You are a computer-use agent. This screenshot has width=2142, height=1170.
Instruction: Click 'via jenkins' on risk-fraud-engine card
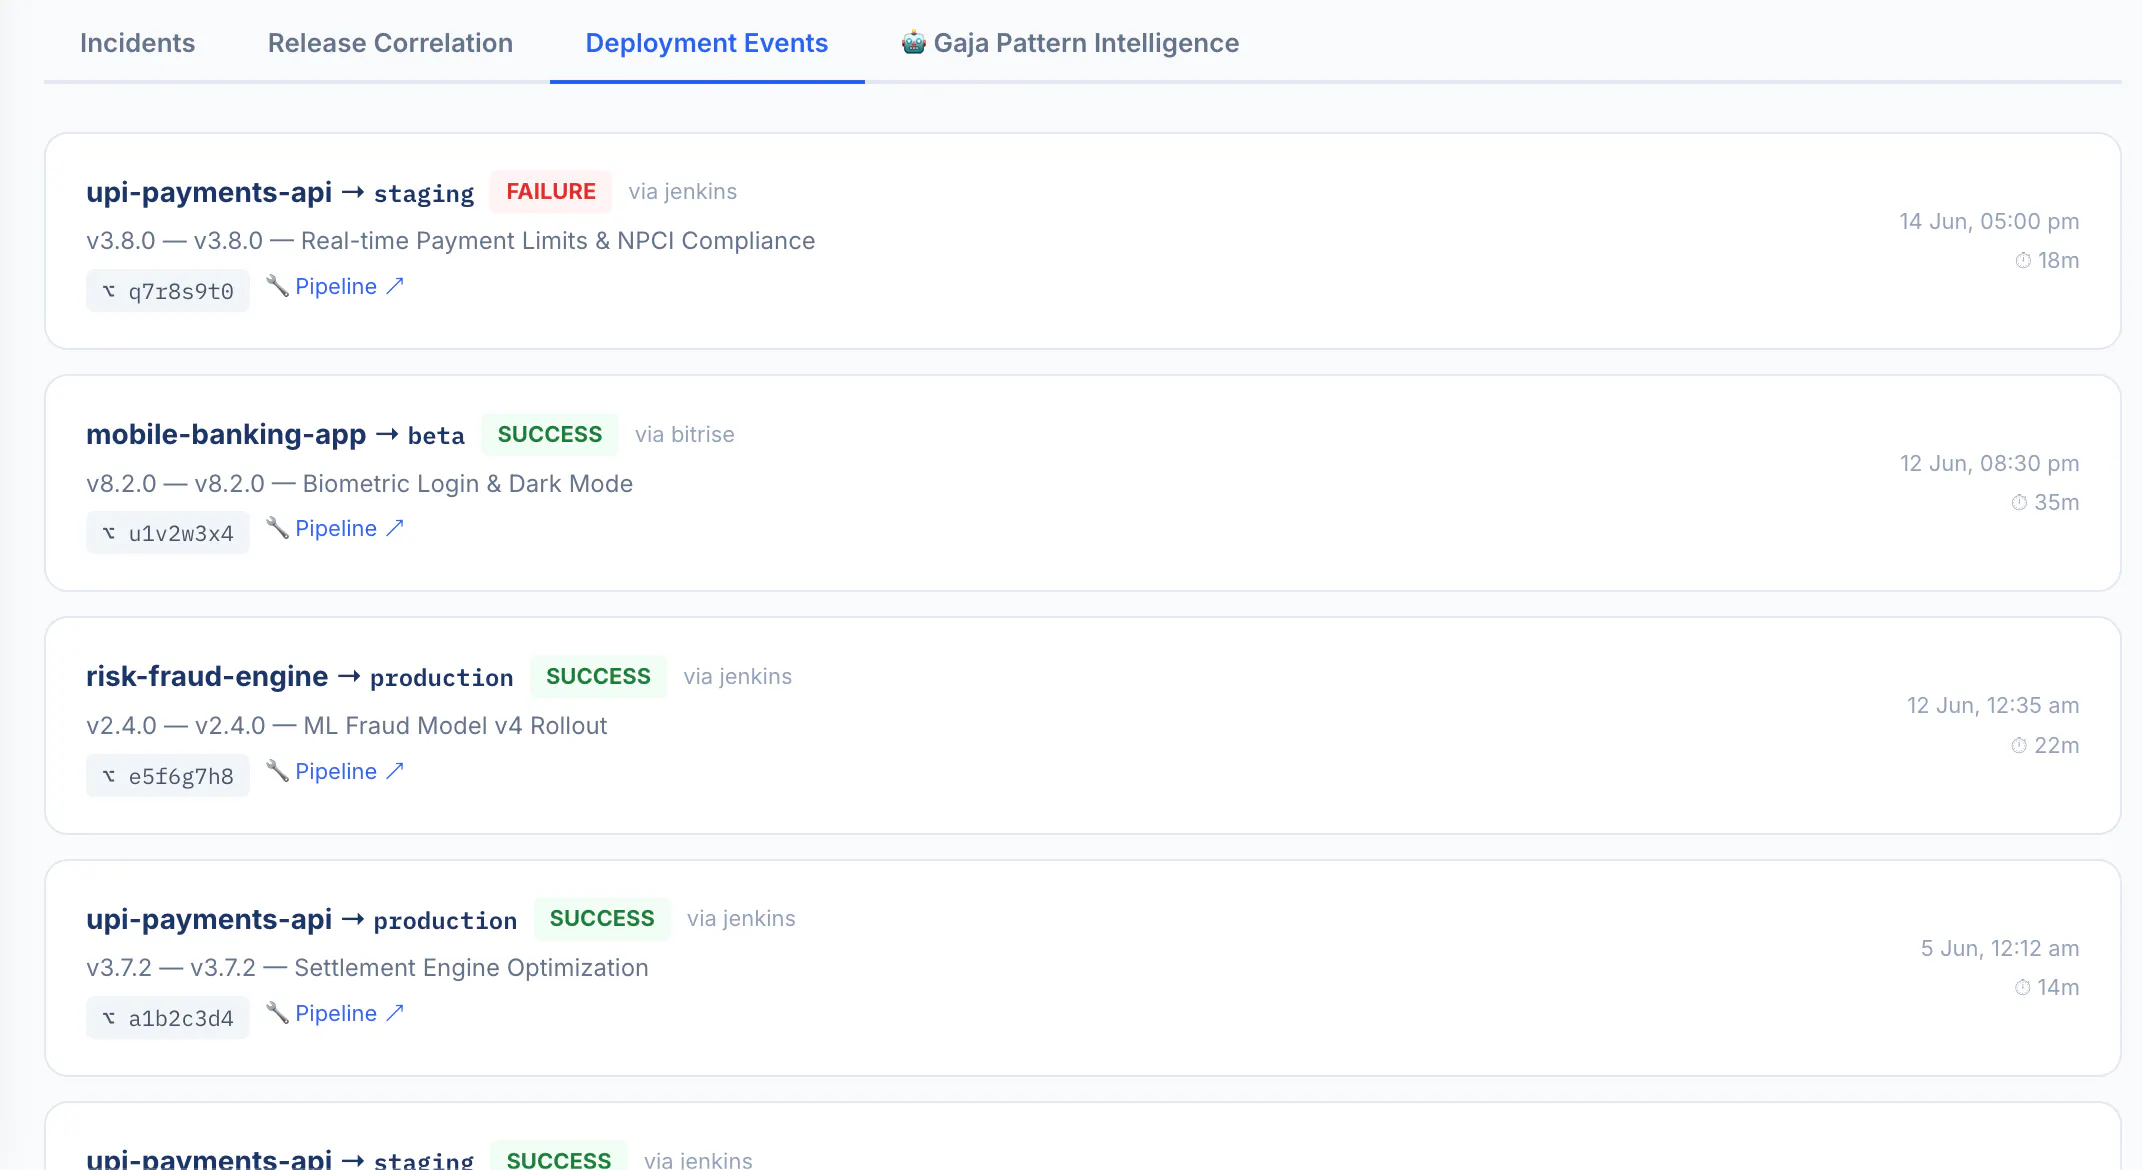coord(738,676)
